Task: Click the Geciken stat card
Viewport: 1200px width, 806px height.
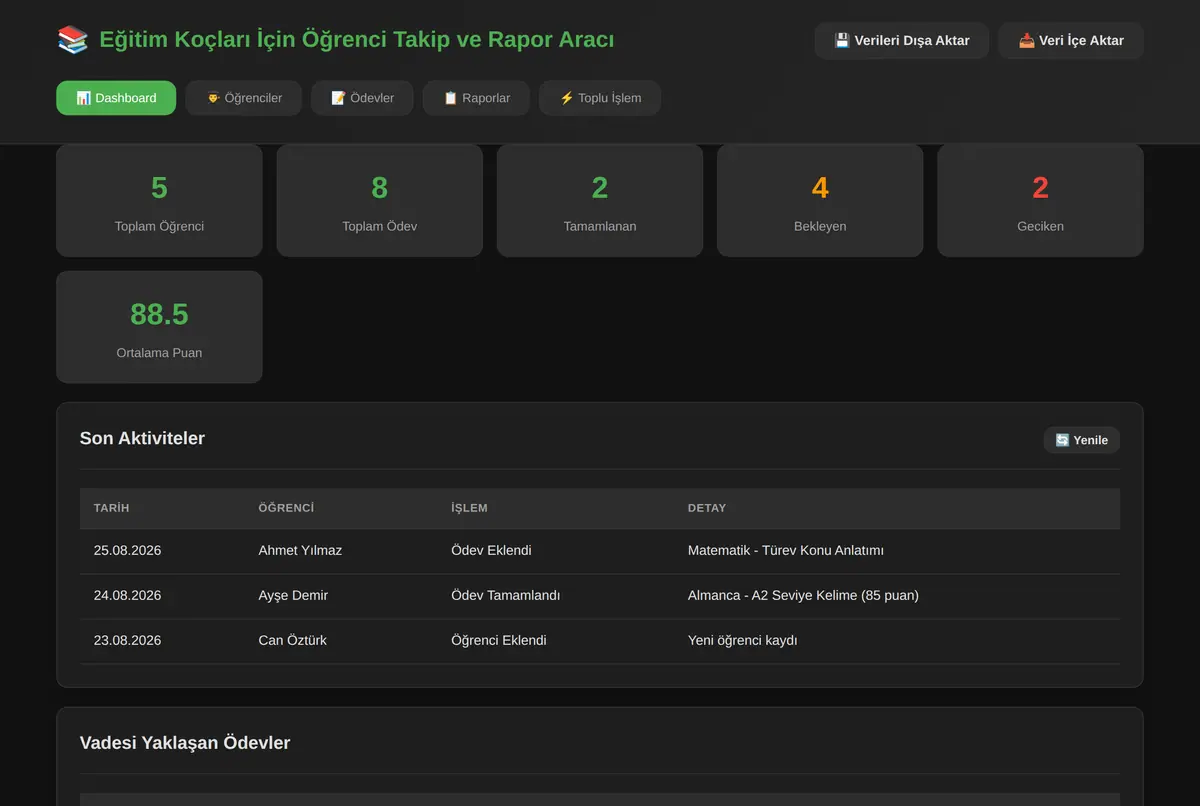Action: tap(1040, 200)
